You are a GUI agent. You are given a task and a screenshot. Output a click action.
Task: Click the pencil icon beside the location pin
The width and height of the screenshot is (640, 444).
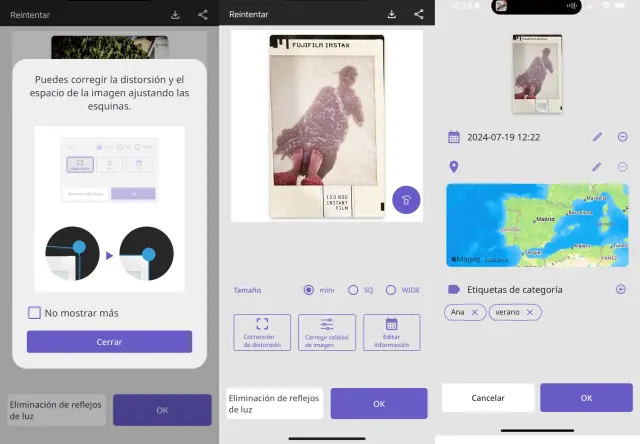(598, 167)
